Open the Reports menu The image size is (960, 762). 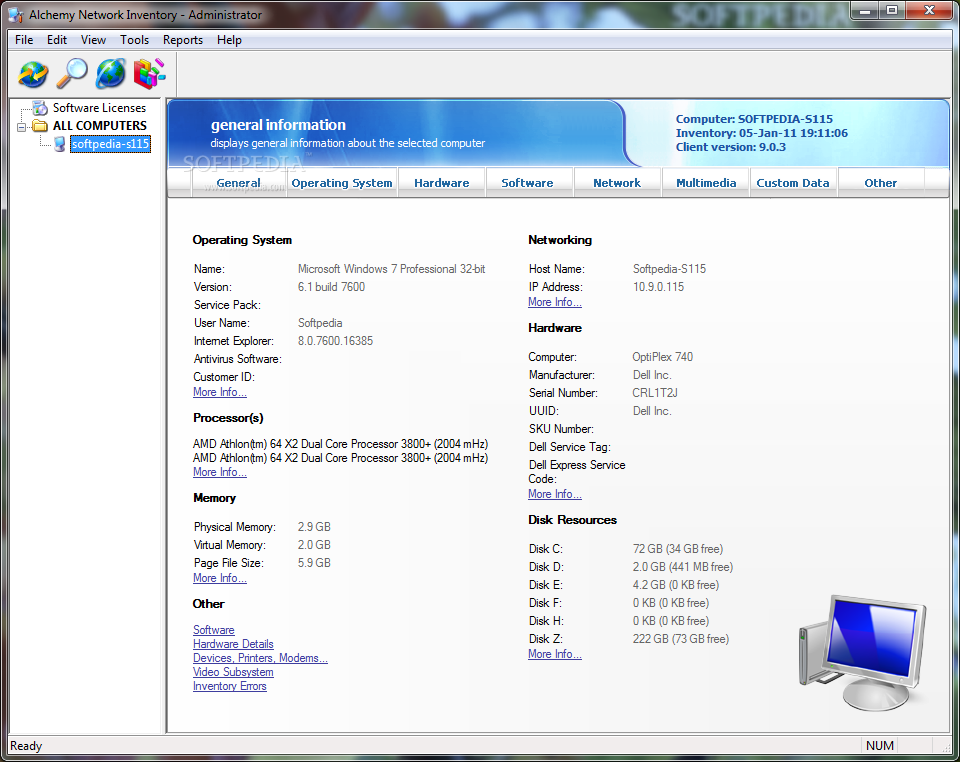[182, 40]
